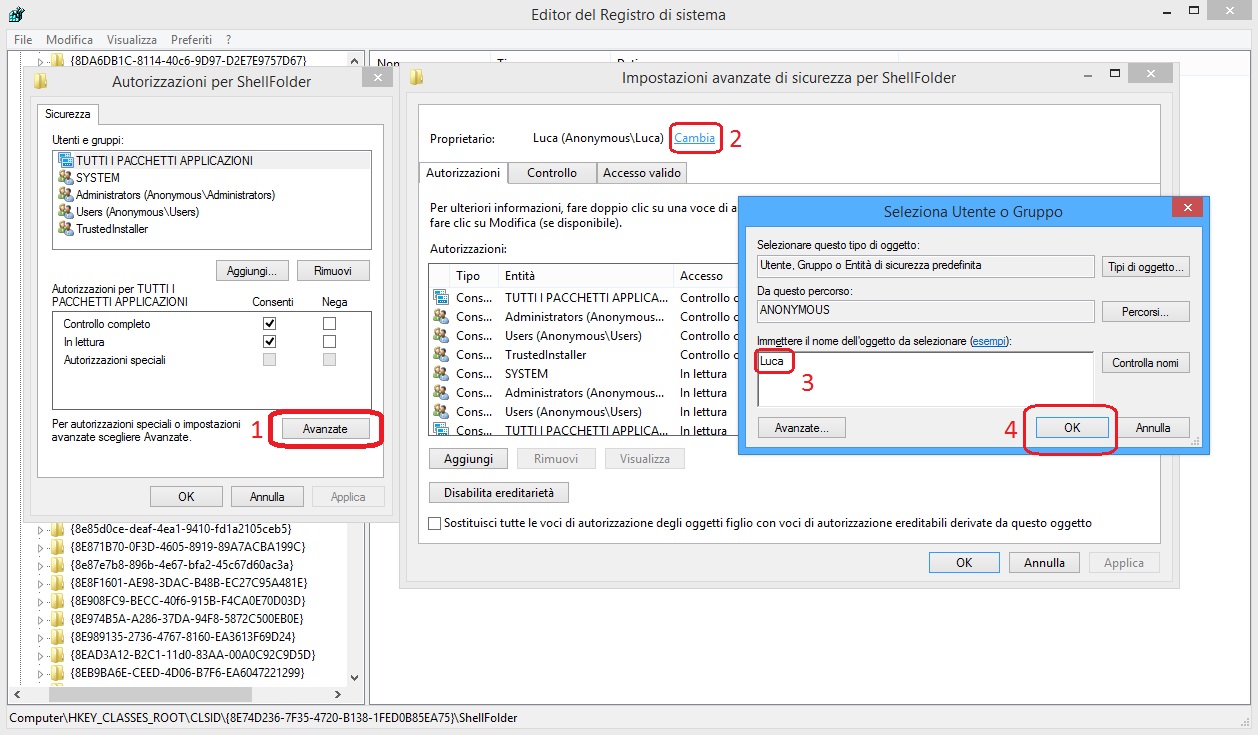
Task: Click the icon of SYSTEM In lettura entry row
Action: coord(441,373)
